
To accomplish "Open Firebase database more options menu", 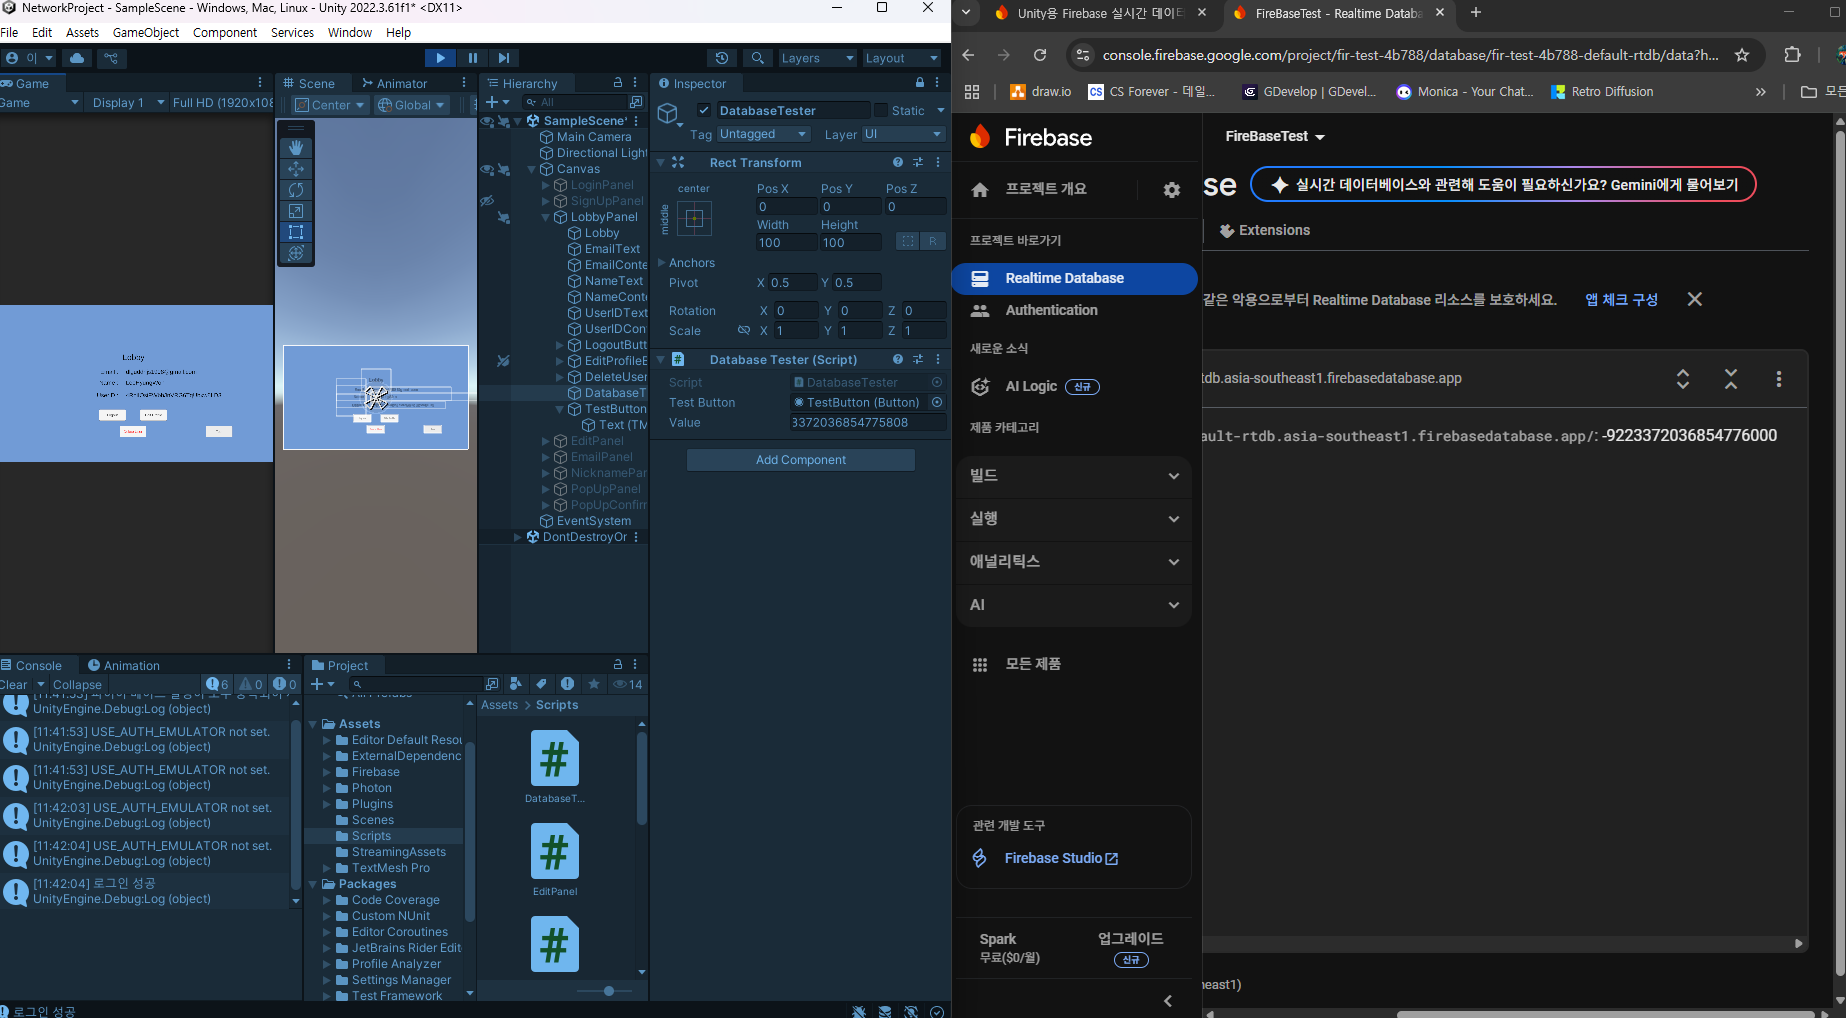I will (x=1779, y=379).
